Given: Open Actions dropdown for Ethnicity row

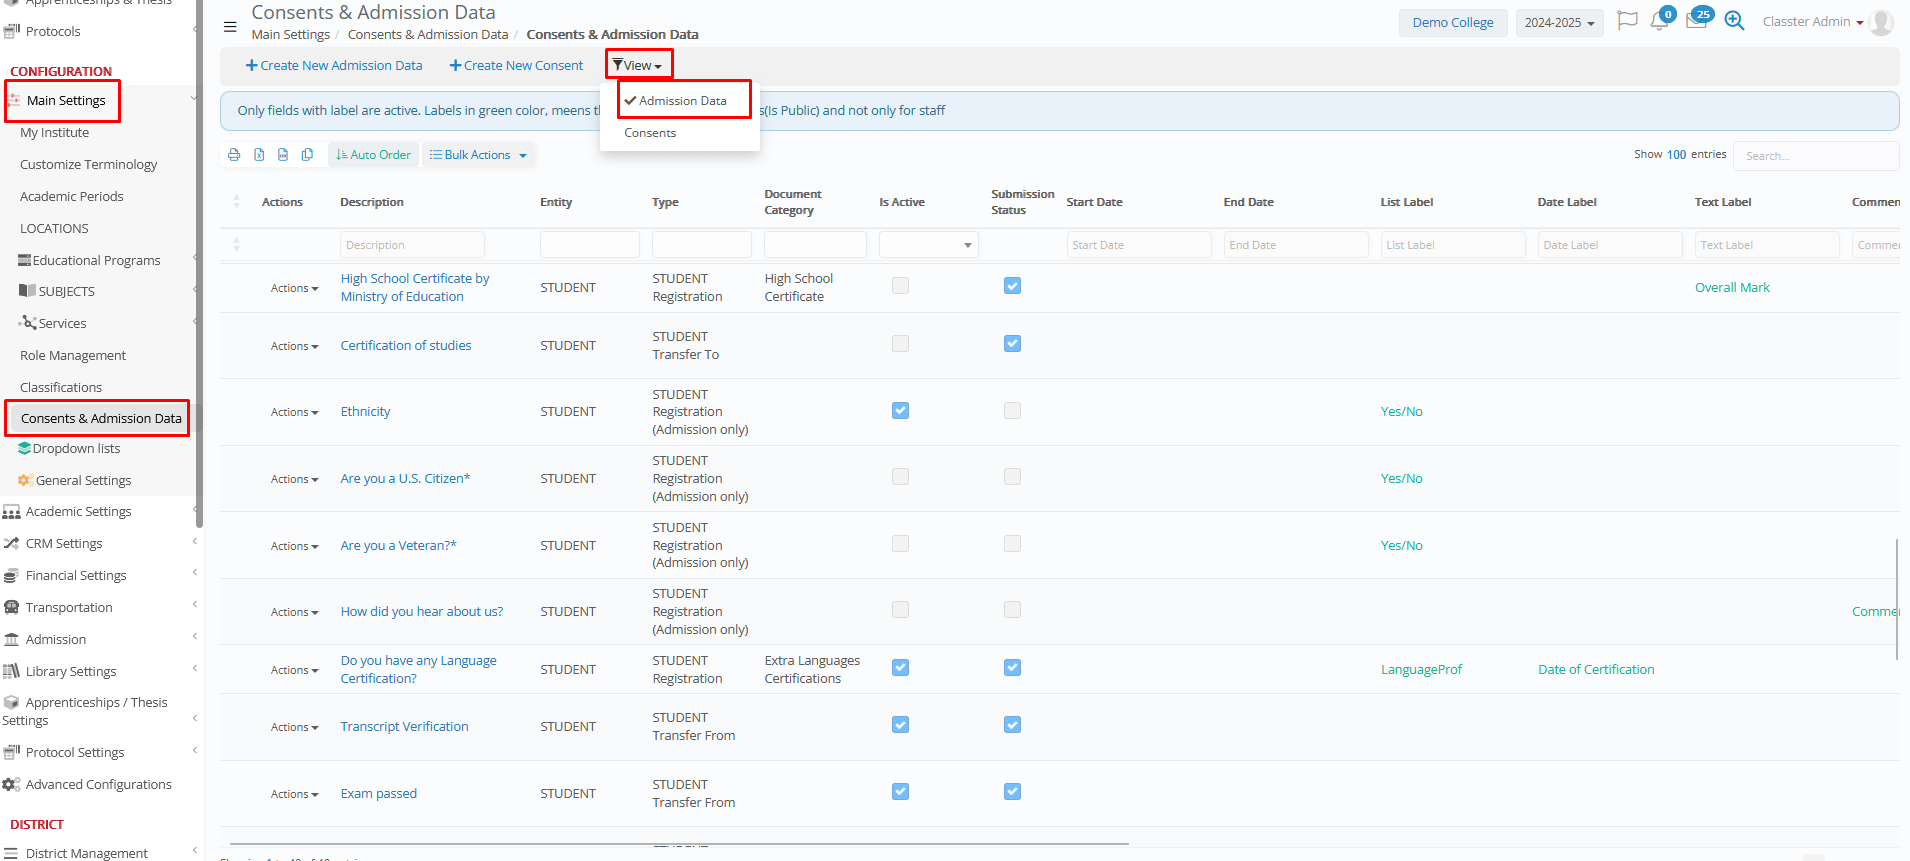Looking at the screenshot, I should click(294, 412).
